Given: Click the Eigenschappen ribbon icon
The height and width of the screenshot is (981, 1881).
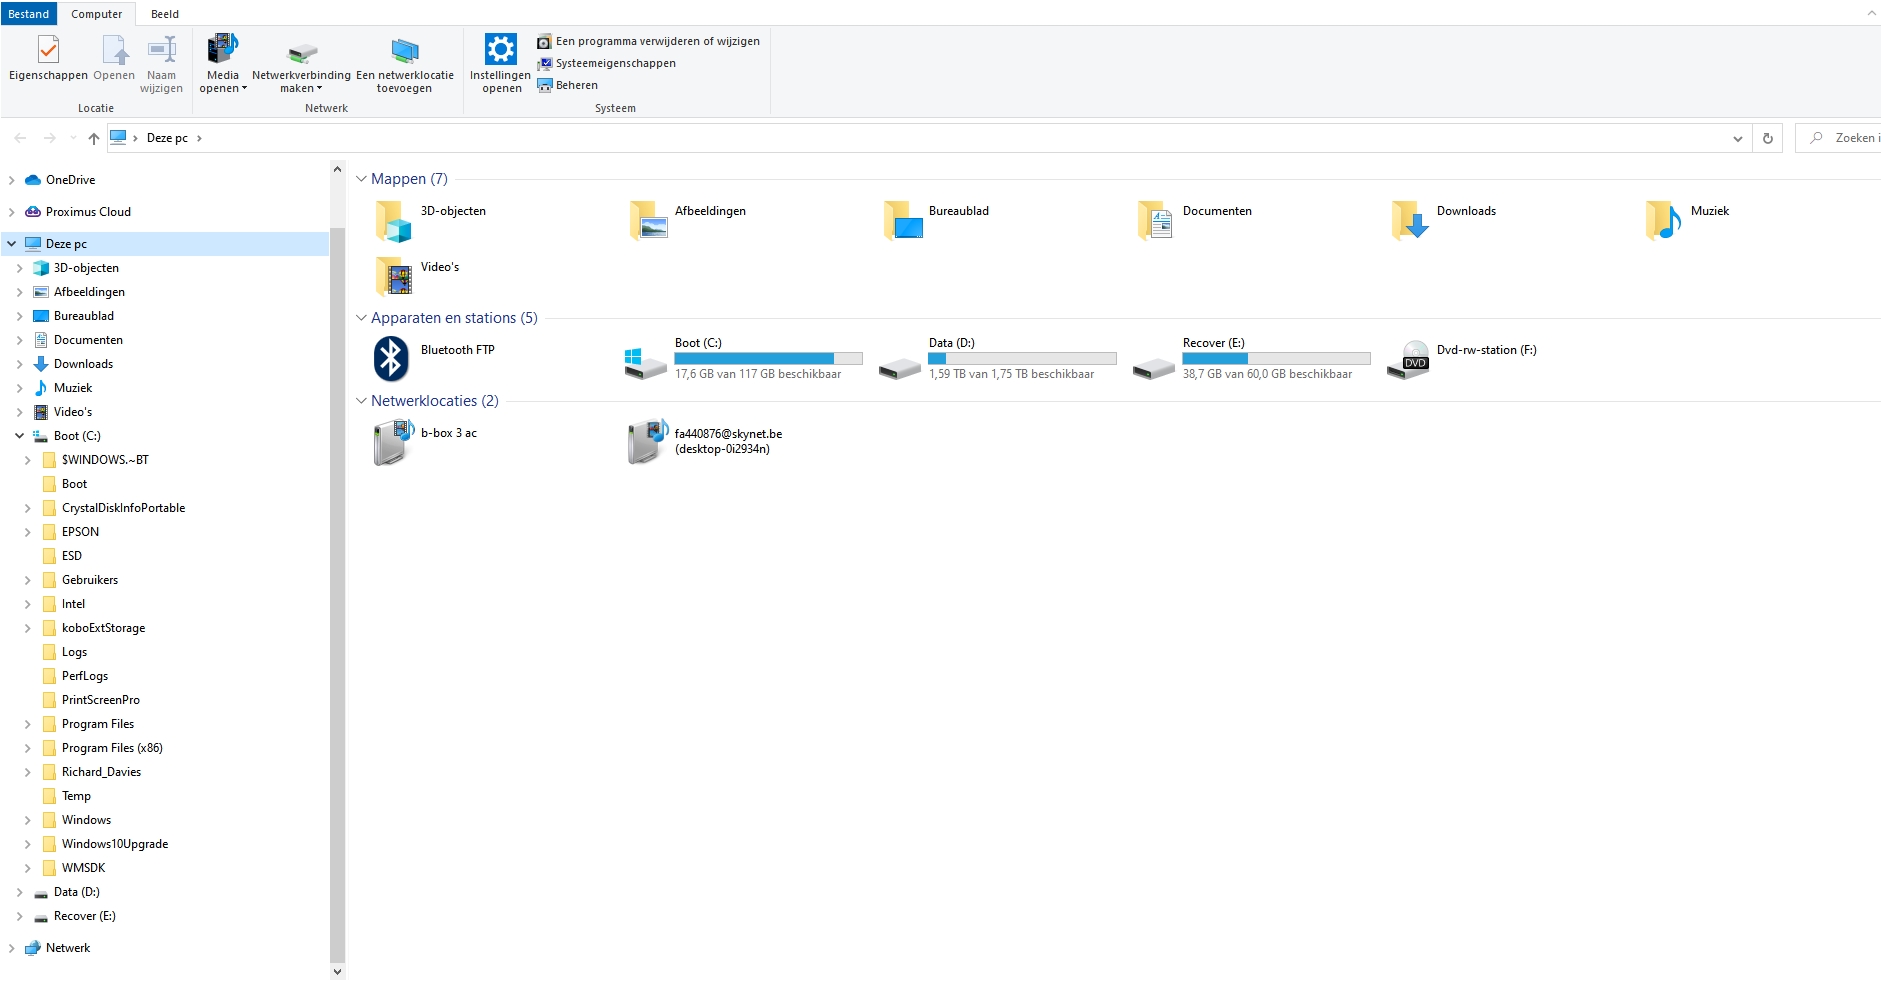Looking at the screenshot, I should pyautogui.click(x=48, y=50).
